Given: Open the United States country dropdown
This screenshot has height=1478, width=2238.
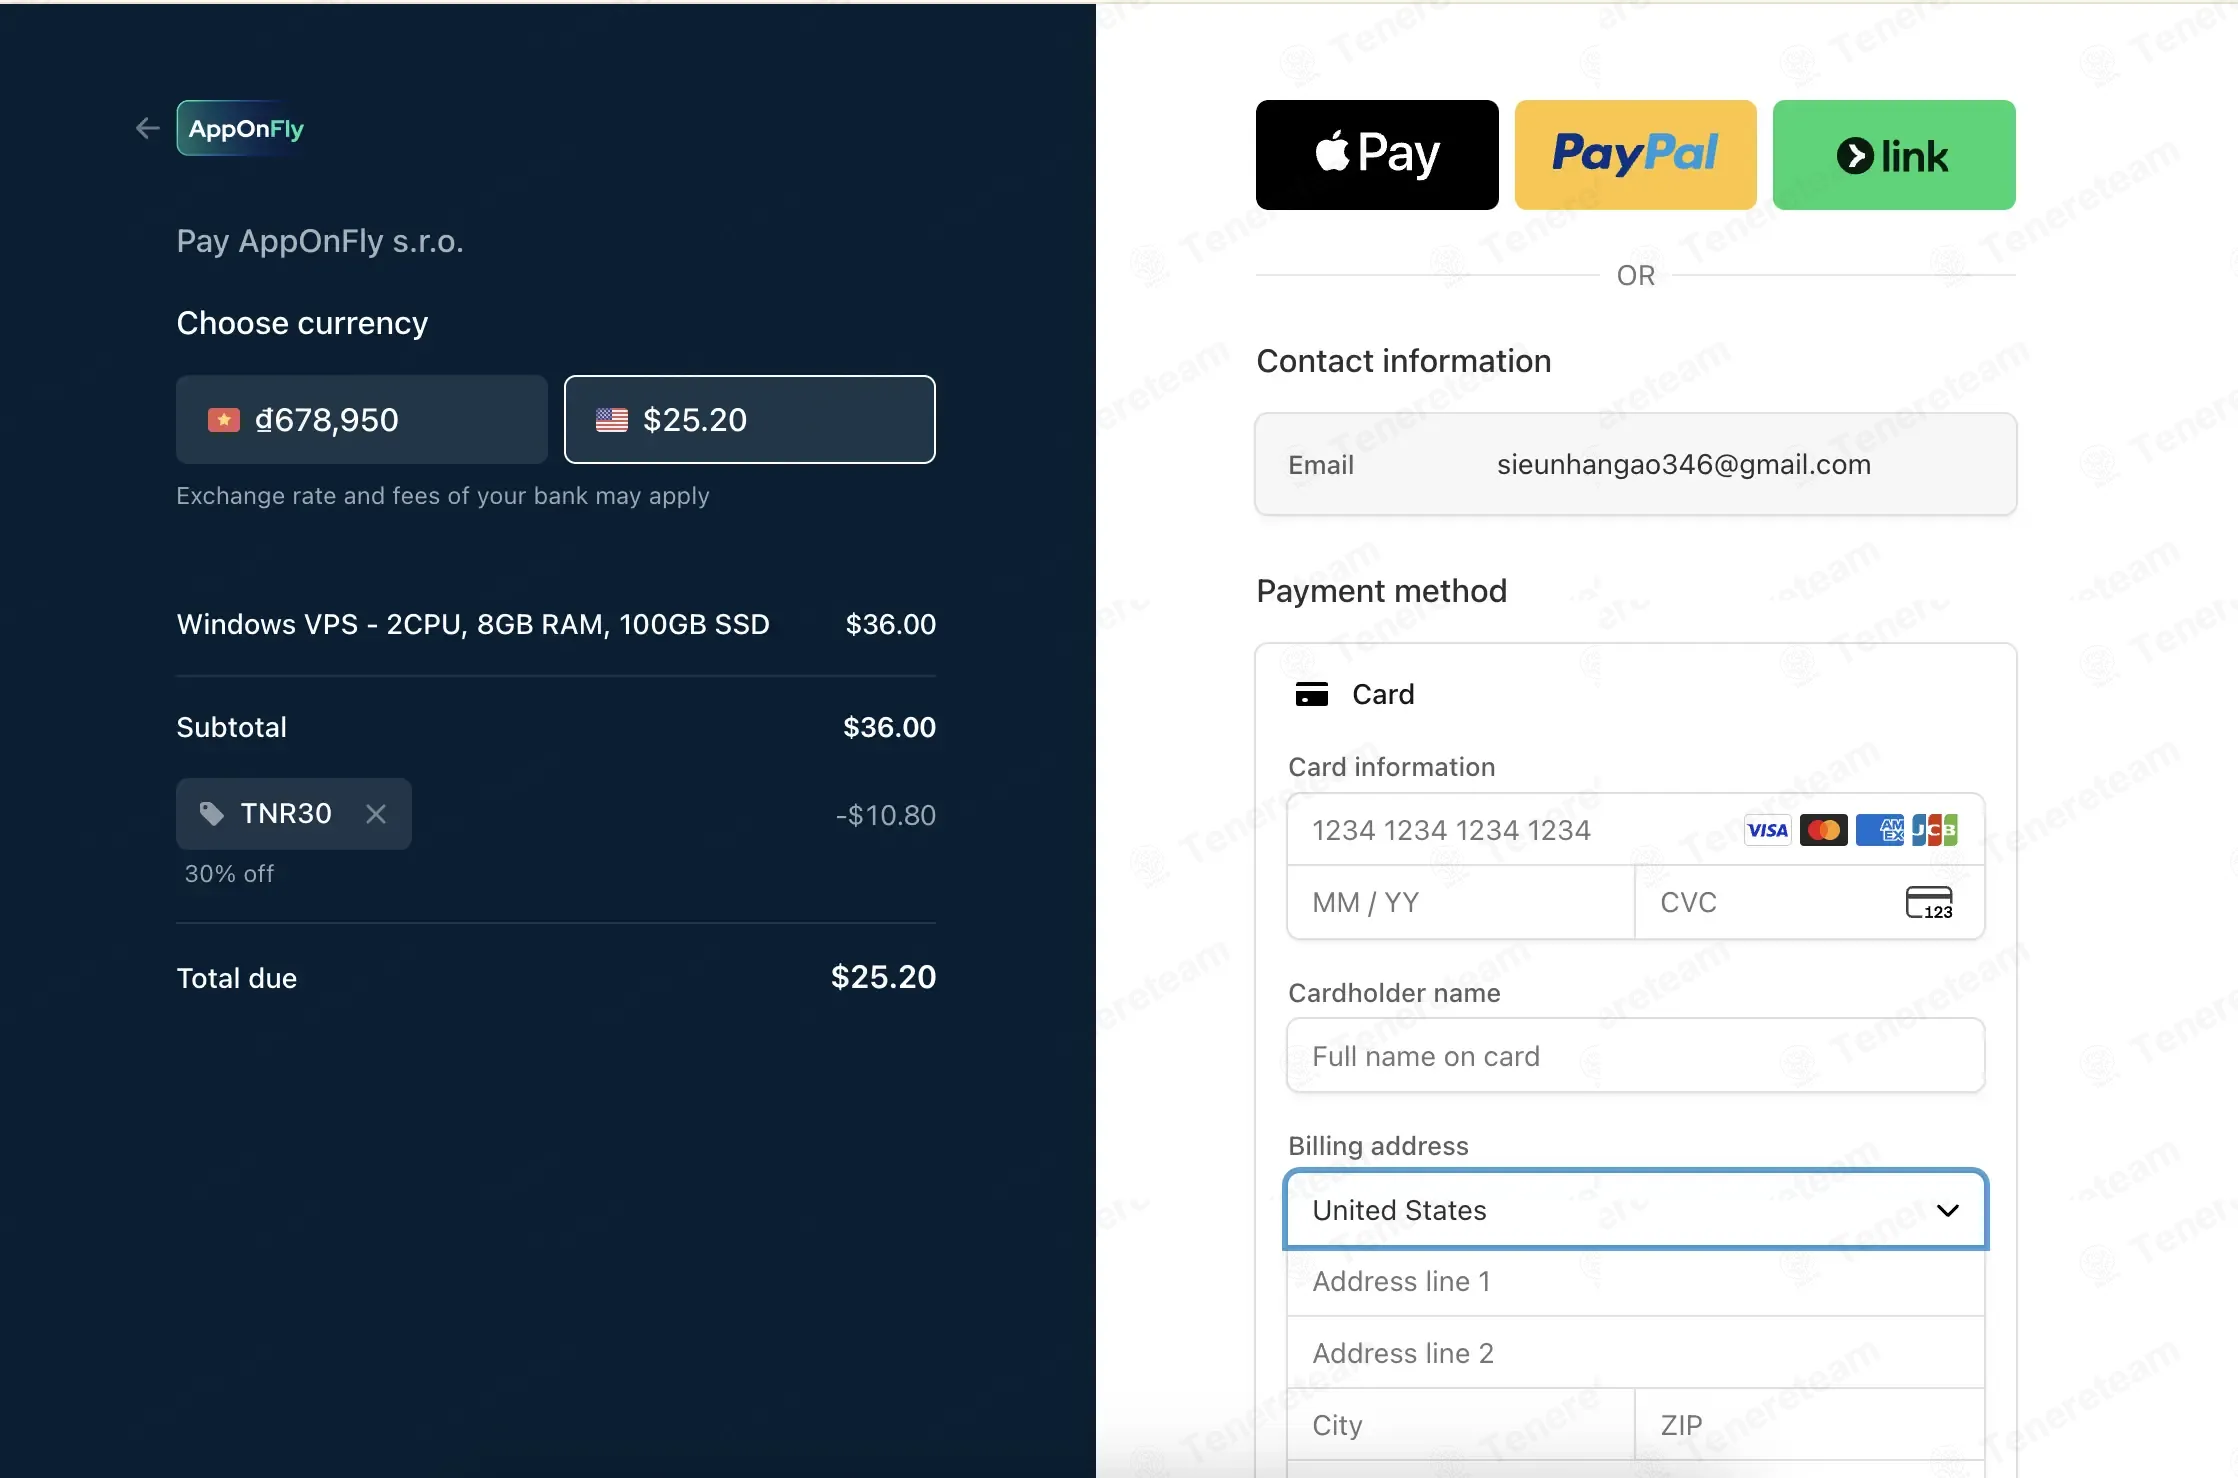Looking at the screenshot, I should 1635,1210.
